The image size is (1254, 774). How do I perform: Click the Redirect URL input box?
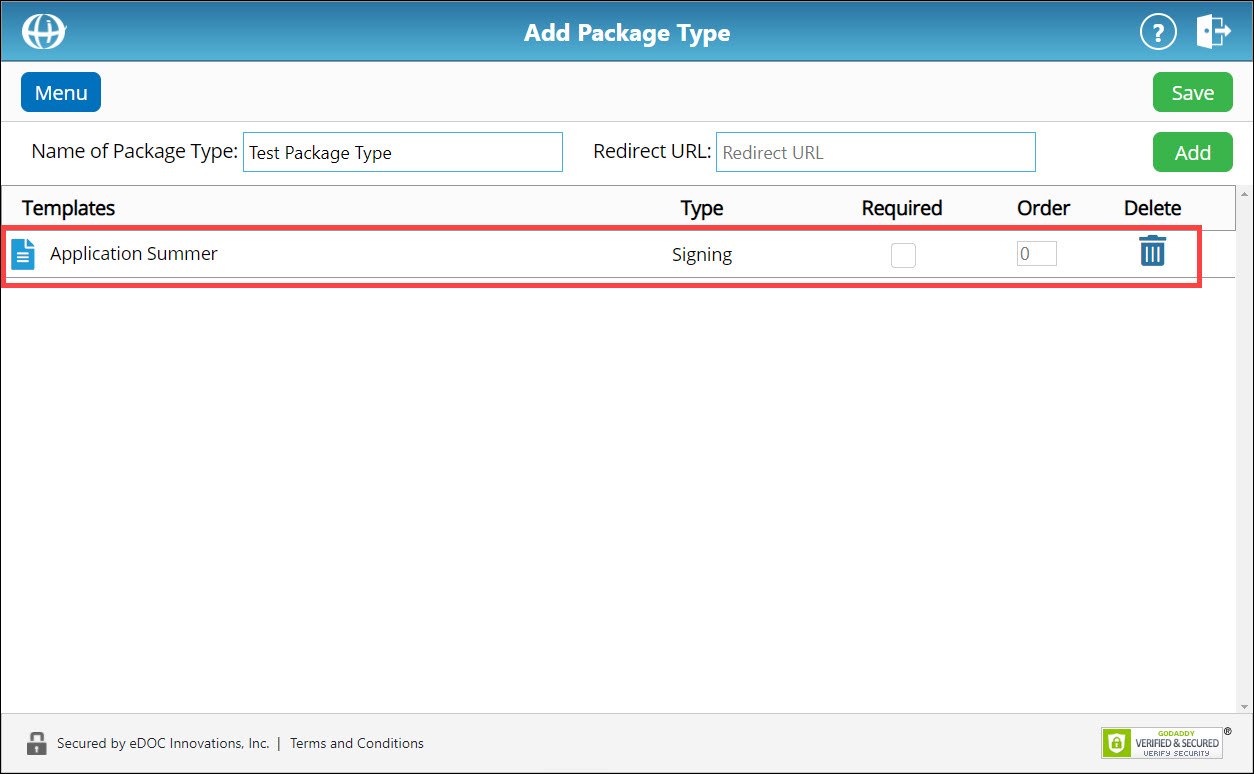[x=875, y=151]
